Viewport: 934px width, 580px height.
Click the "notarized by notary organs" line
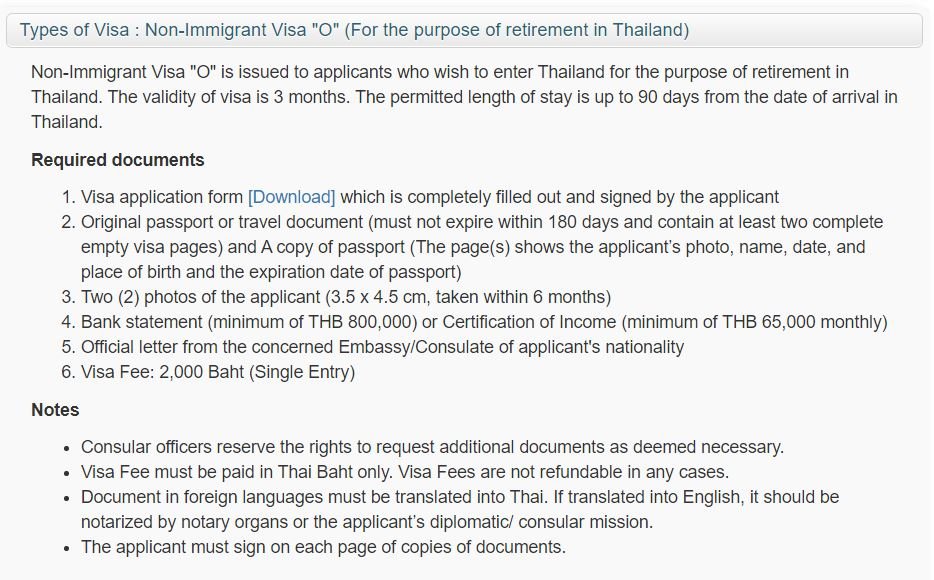coord(367,522)
